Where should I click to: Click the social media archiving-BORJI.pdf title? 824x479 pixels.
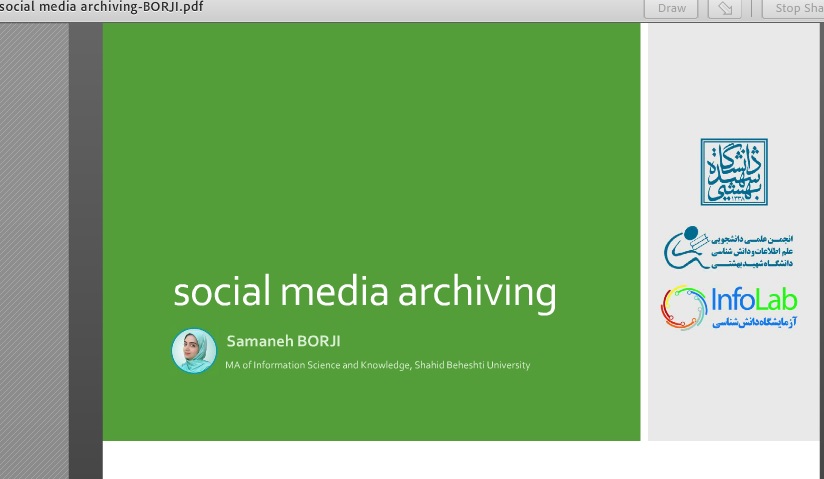coord(100,7)
